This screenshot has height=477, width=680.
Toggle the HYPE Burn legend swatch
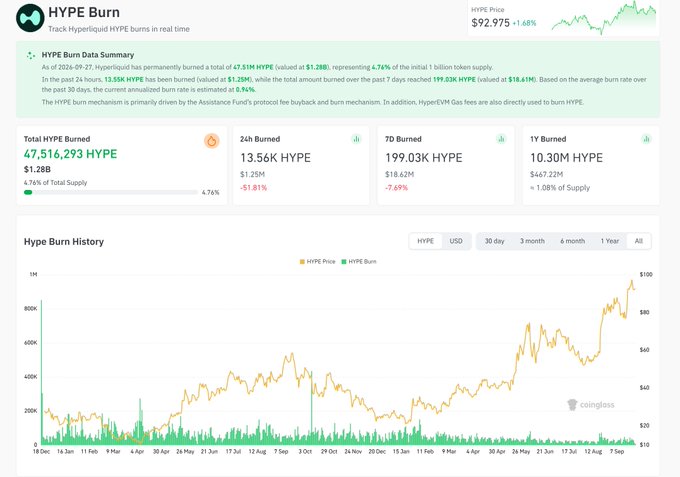point(344,262)
